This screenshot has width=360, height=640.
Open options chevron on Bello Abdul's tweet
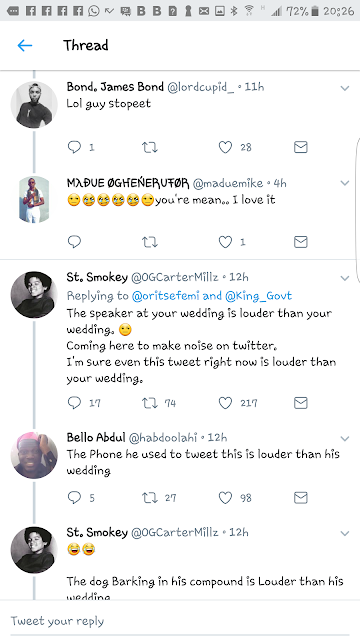[x=345, y=439]
